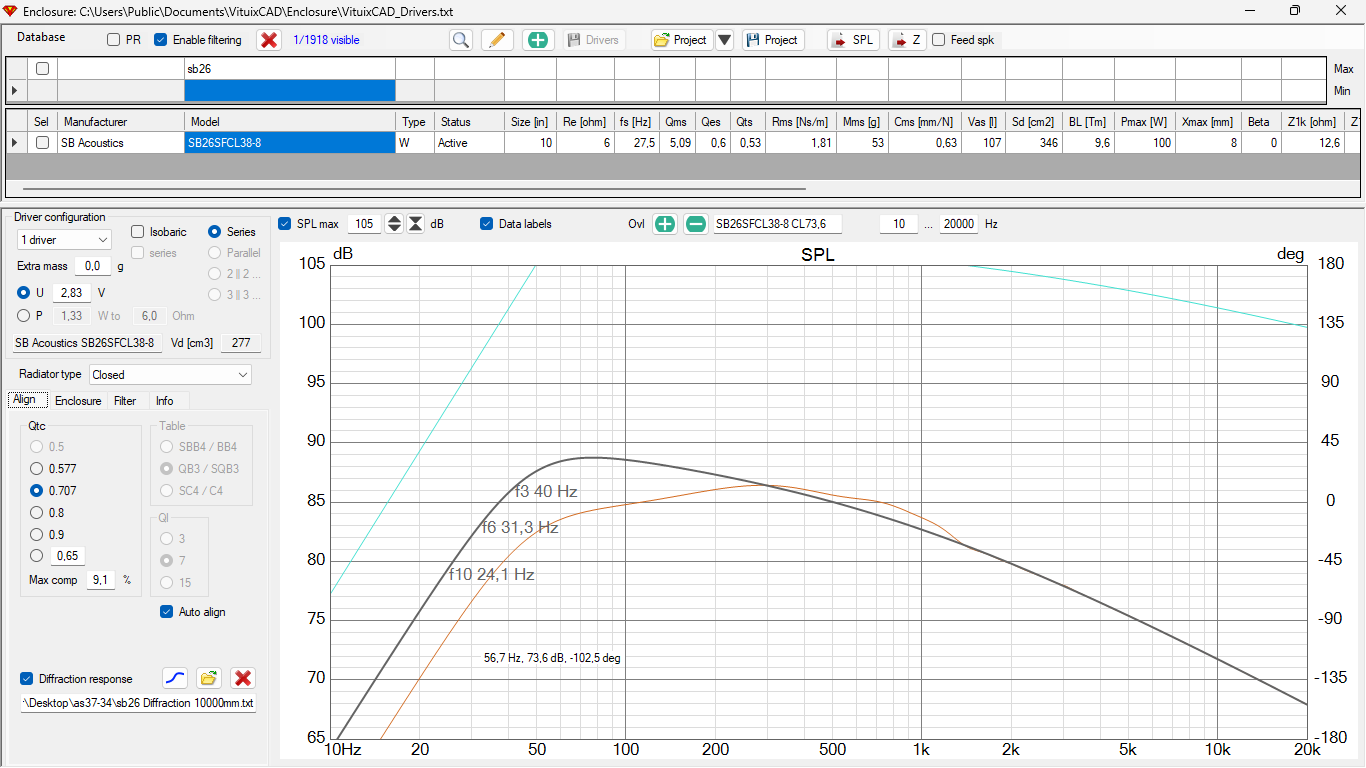Select Qtc 0.577 radio button
The height and width of the screenshot is (768, 1366).
click(37, 469)
